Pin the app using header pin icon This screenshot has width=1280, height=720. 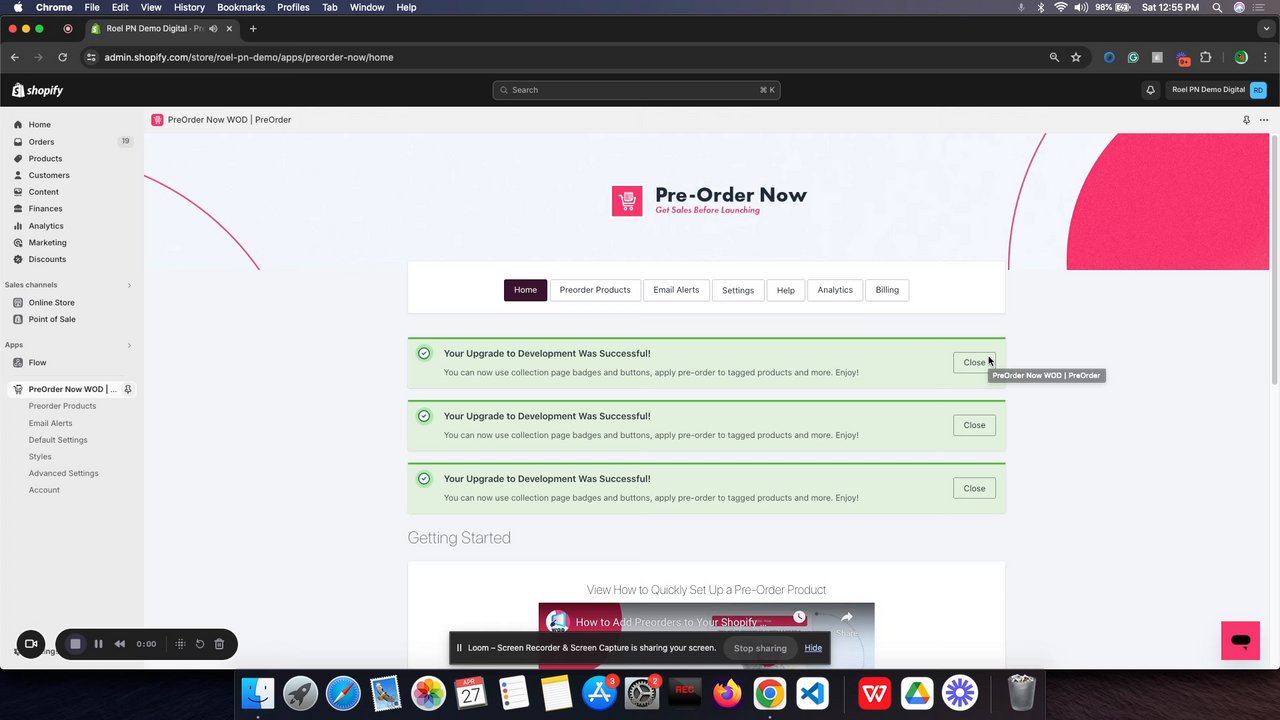click(x=1246, y=120)
